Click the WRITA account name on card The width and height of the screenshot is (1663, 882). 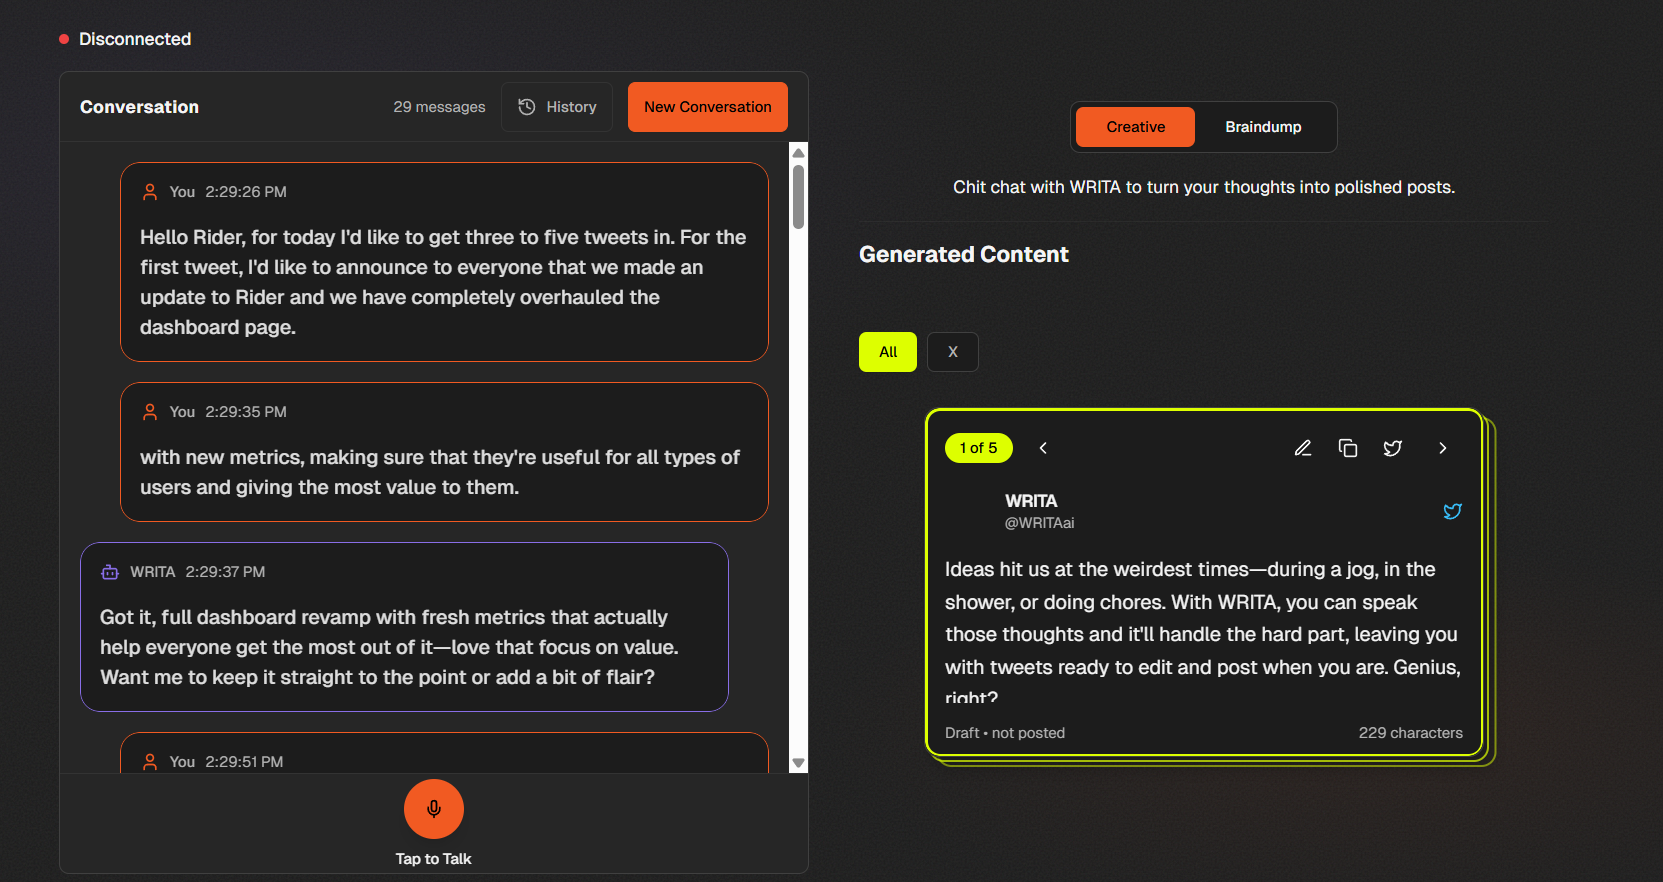pos(1031,501)
